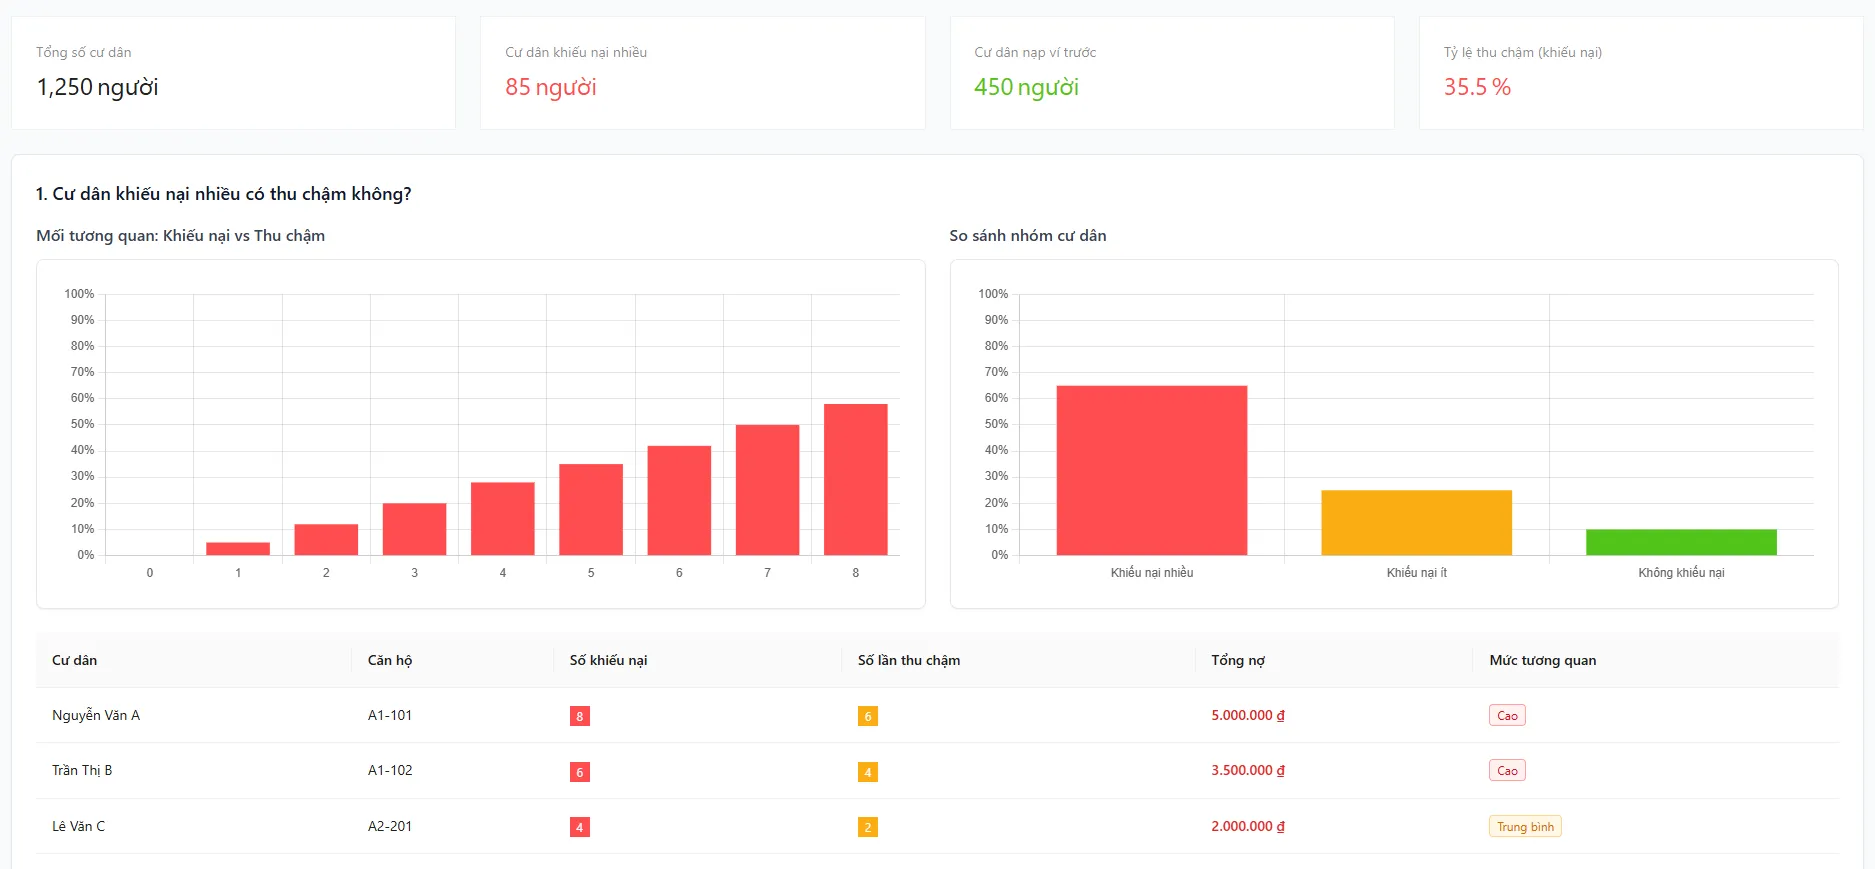
Task: Select the red "Khiếu nại nhiều" group bar
Action: (1152, 470)
